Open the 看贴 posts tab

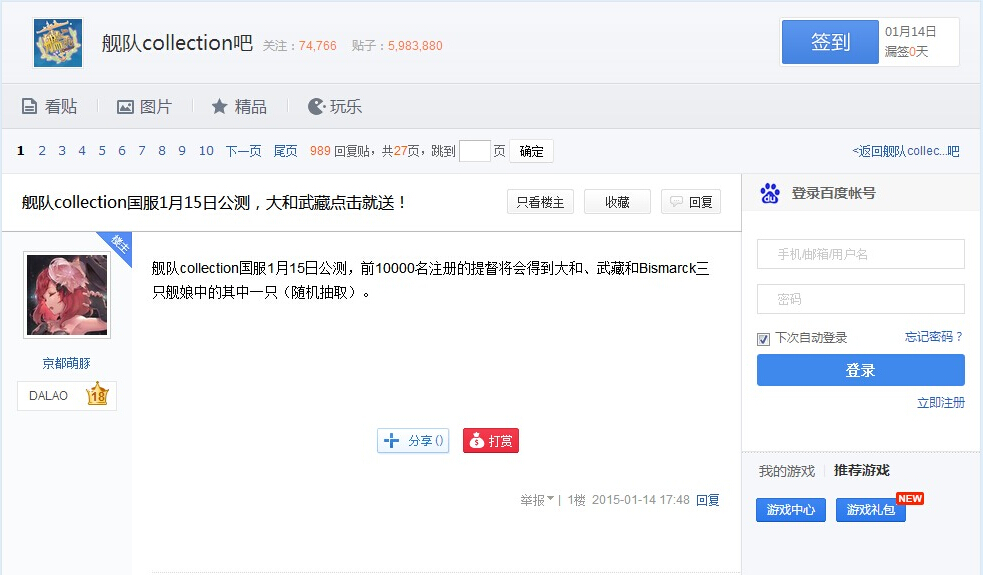tap(49, 106)
